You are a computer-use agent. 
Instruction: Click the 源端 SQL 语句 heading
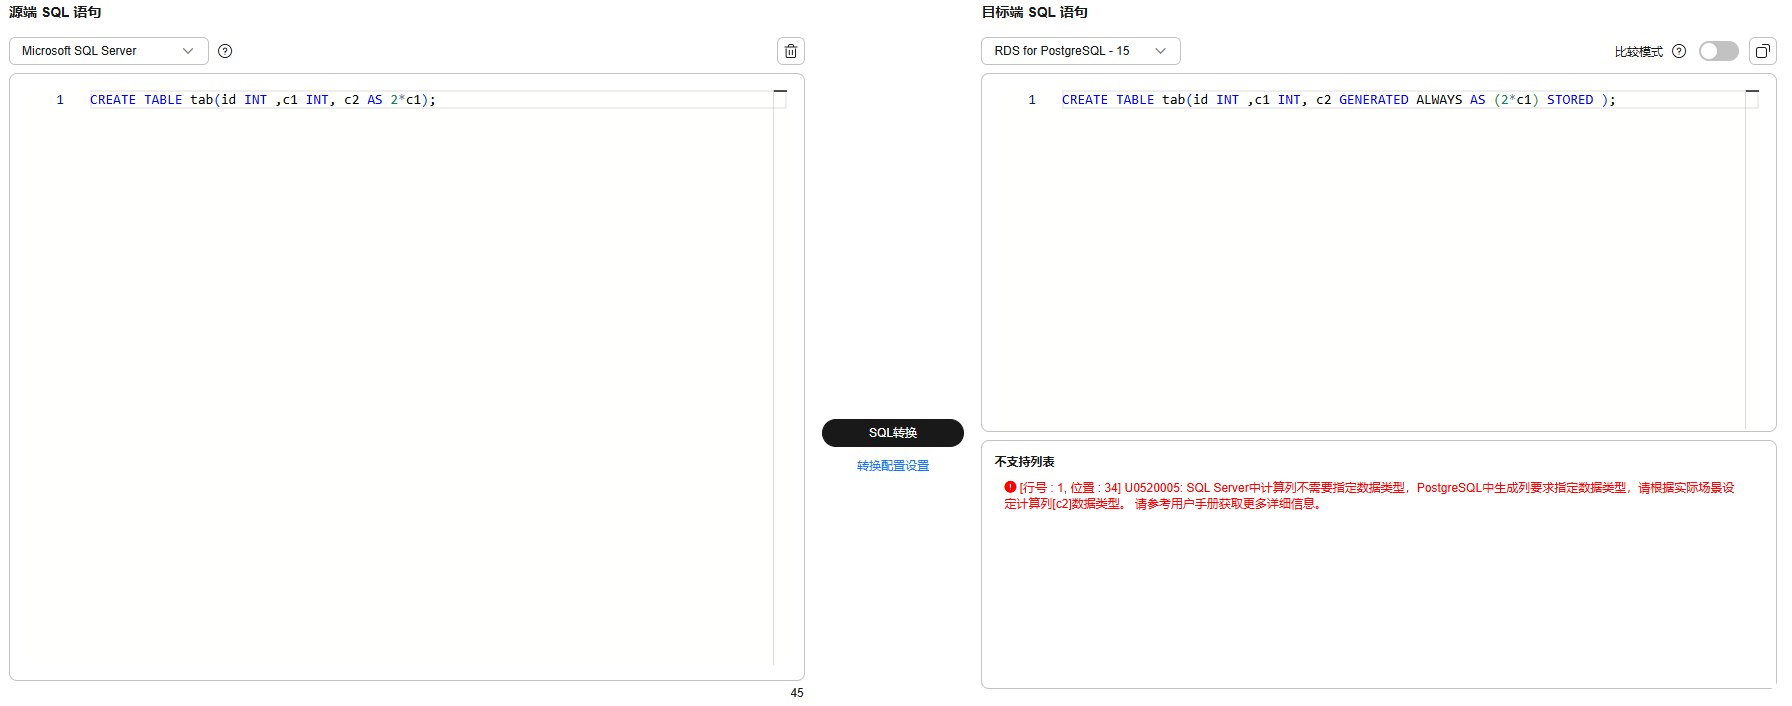click(55, 12)
